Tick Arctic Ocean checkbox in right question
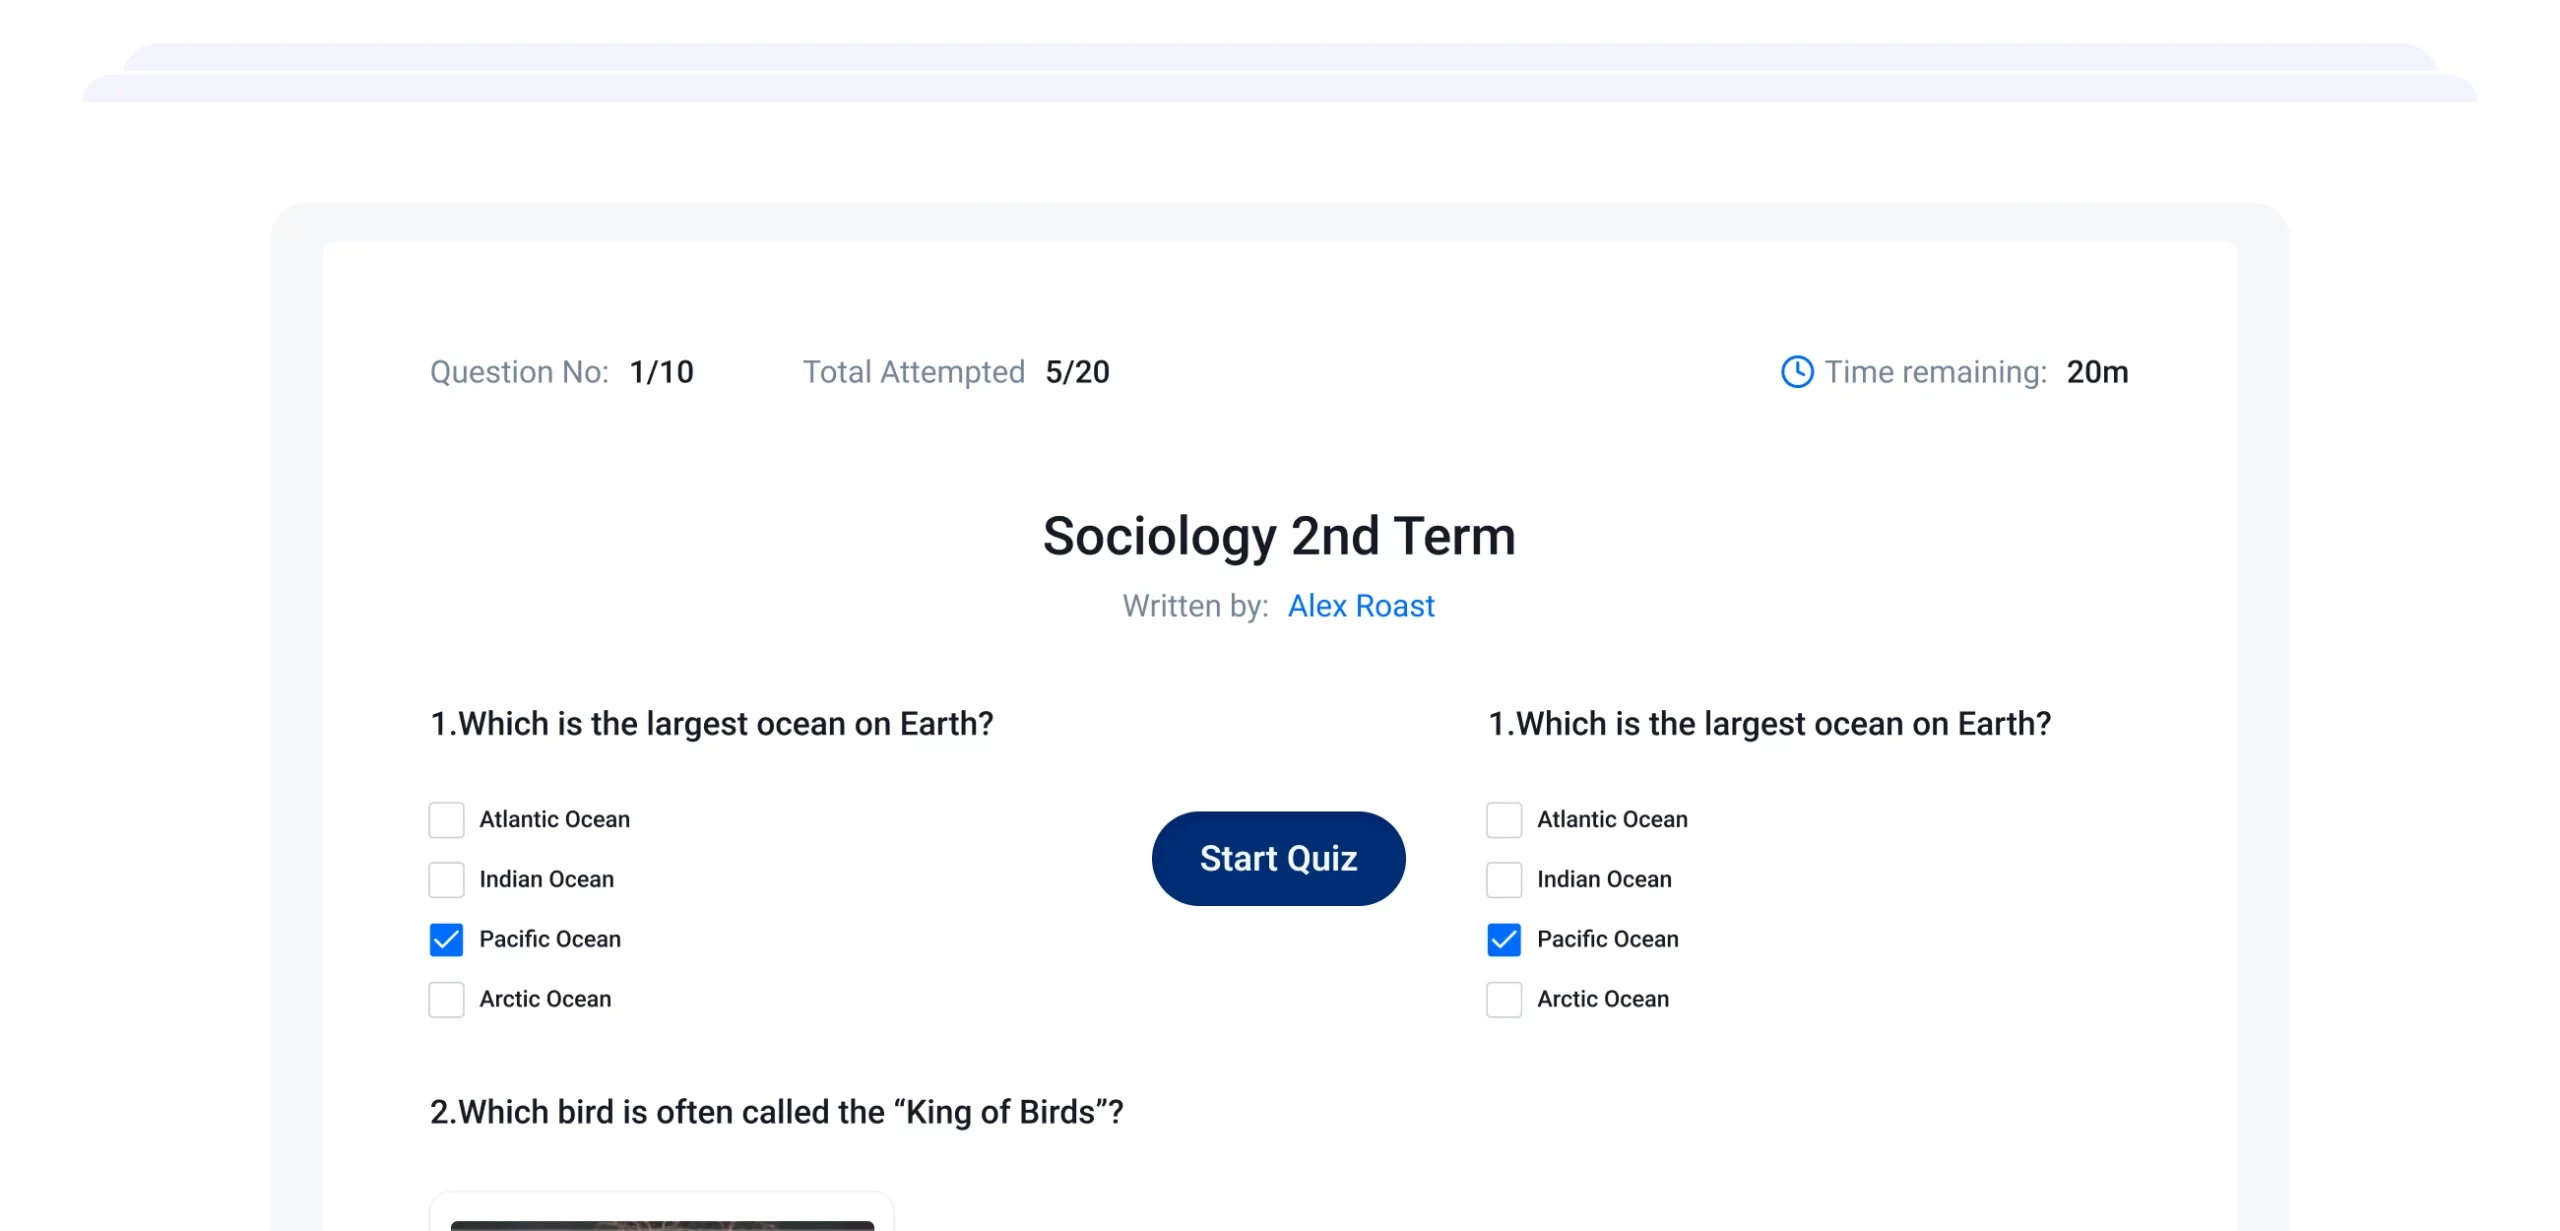The height and width of the screenshot is (1231, 2560). coord(1504,1000)
